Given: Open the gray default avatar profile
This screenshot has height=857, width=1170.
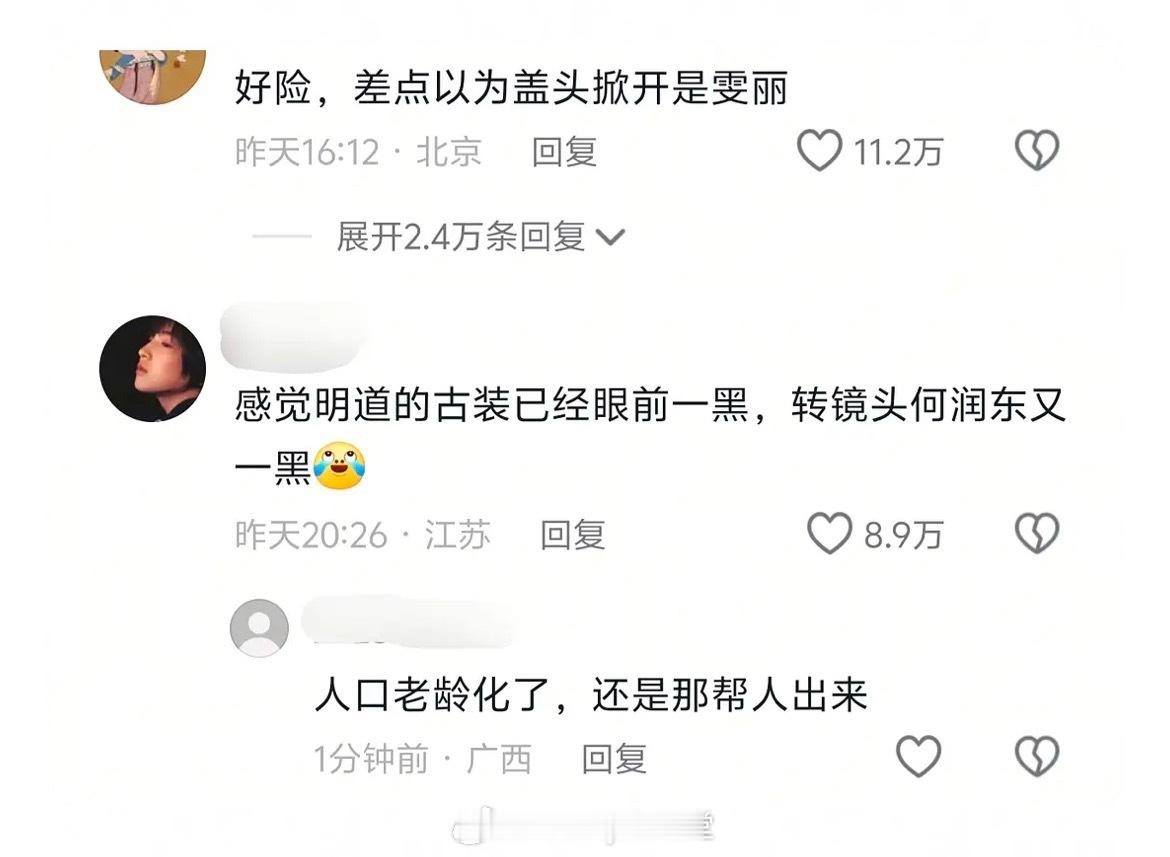Looking at the screenshot, I should click(x=259, y=628).
